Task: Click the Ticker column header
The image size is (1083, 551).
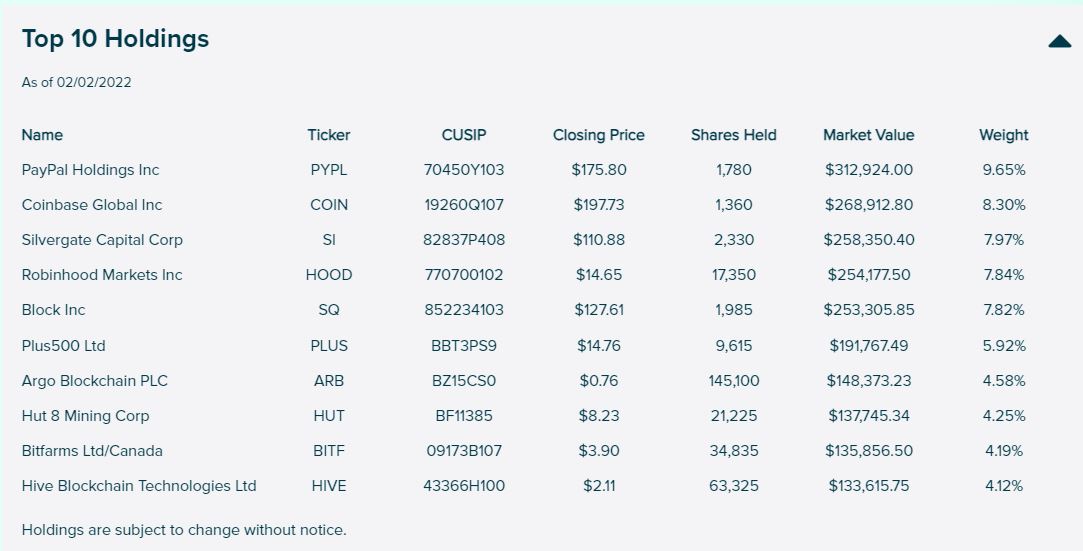Action: (329, 135)
